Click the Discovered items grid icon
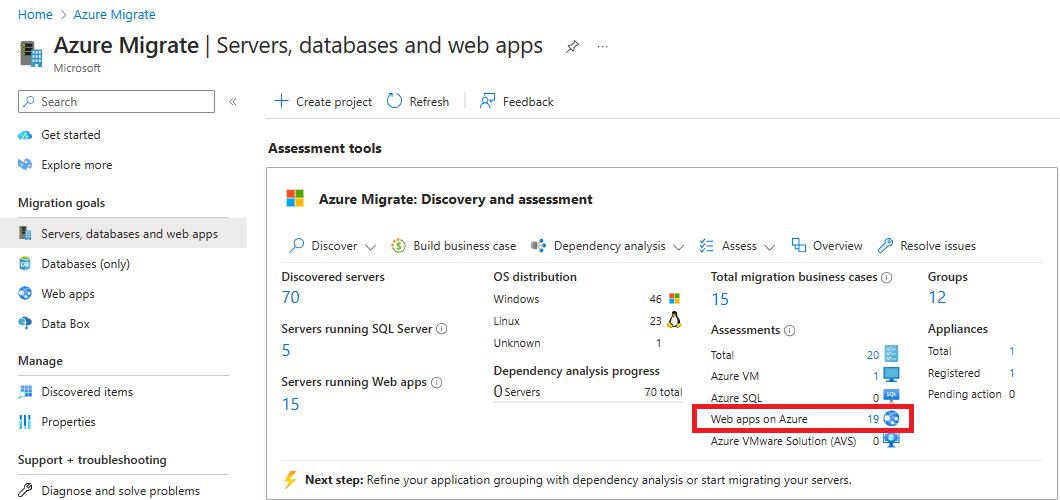The height and width of the screenshot is (500, 1060). pos(26,392)
